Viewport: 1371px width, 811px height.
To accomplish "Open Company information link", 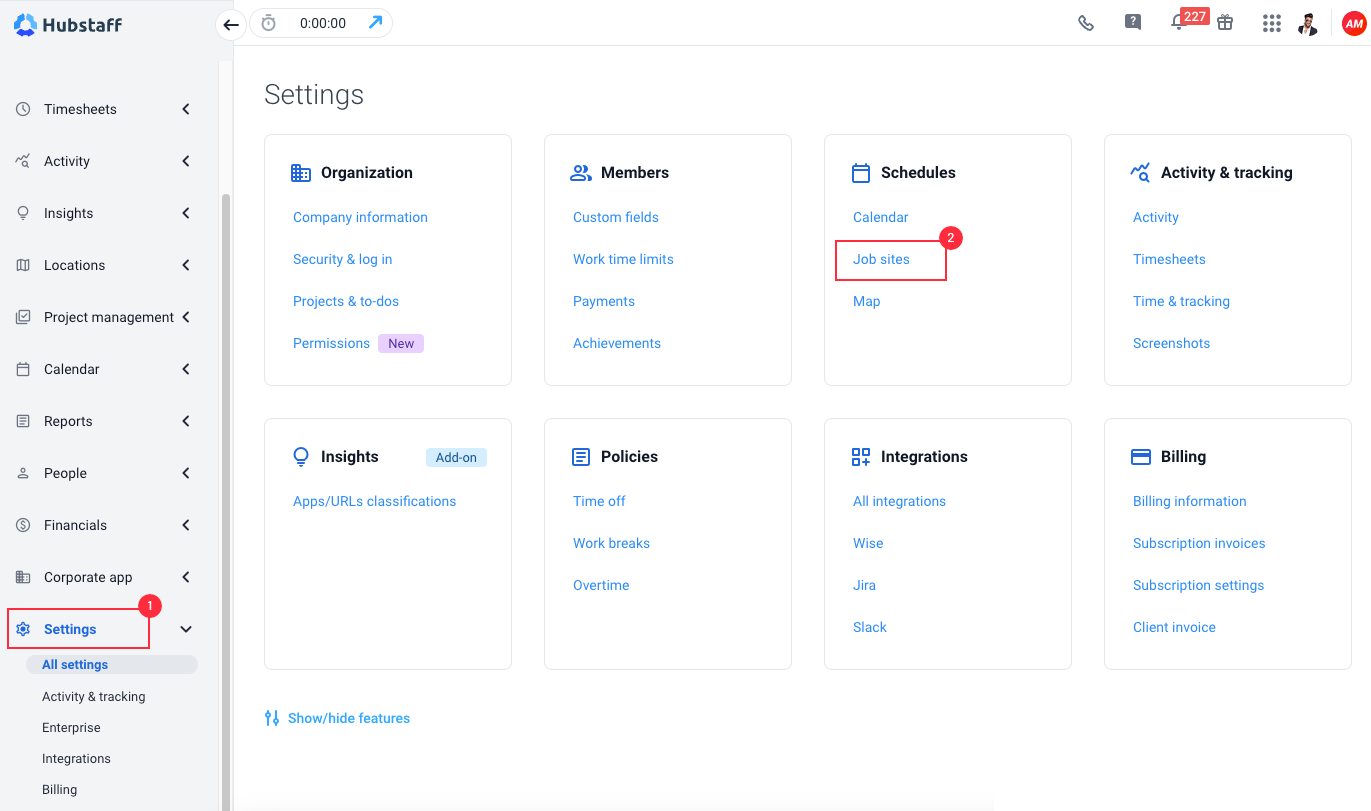I will click(x=360, y=217).
